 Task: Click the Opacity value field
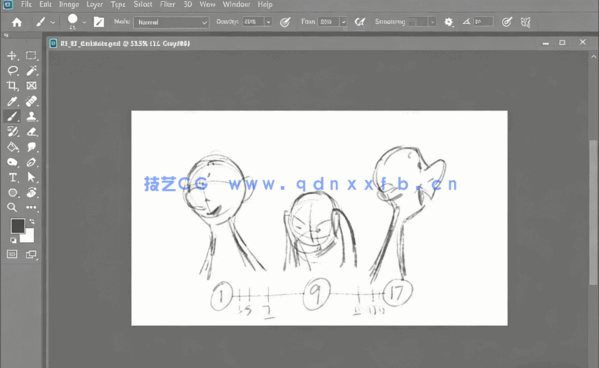click(x=254, y=22)
